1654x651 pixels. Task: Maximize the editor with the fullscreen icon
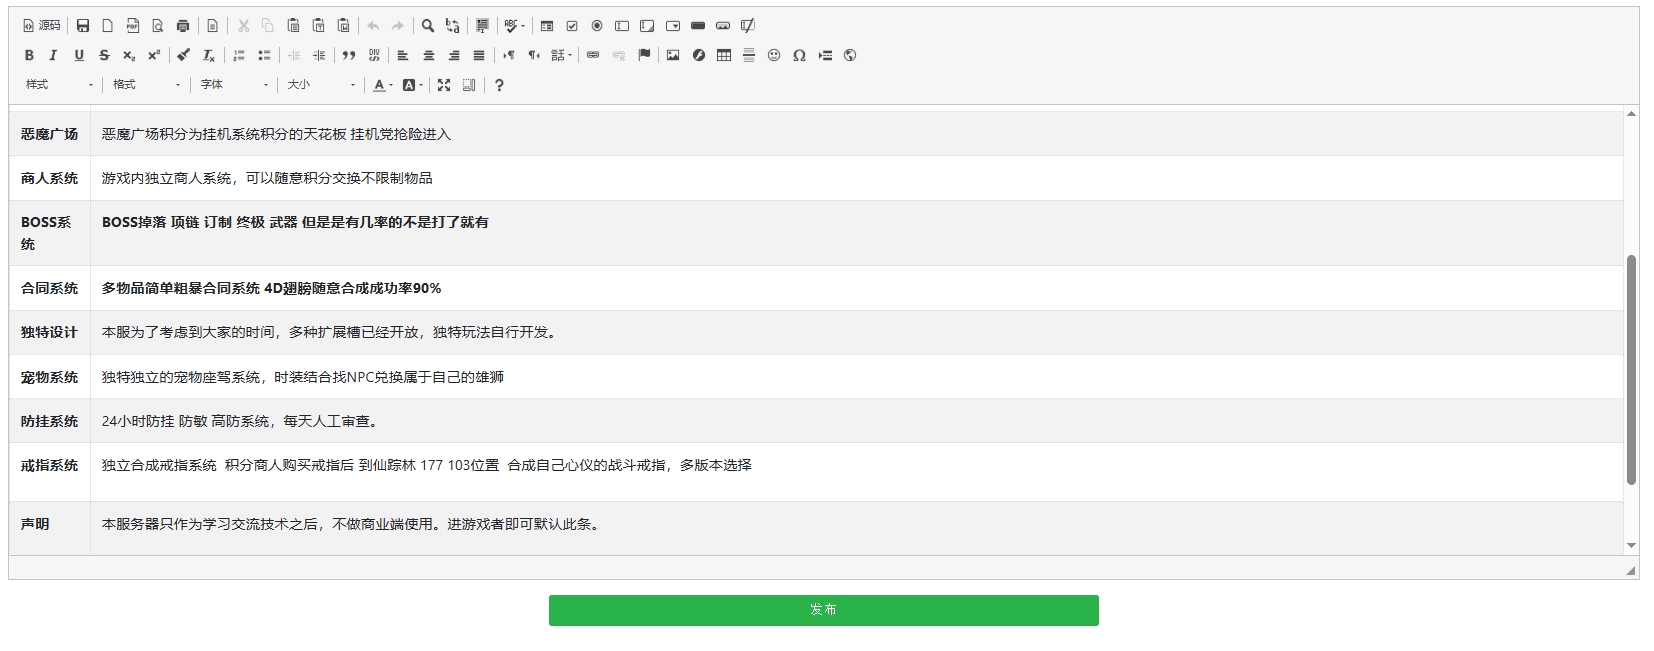tap(444, 85)
